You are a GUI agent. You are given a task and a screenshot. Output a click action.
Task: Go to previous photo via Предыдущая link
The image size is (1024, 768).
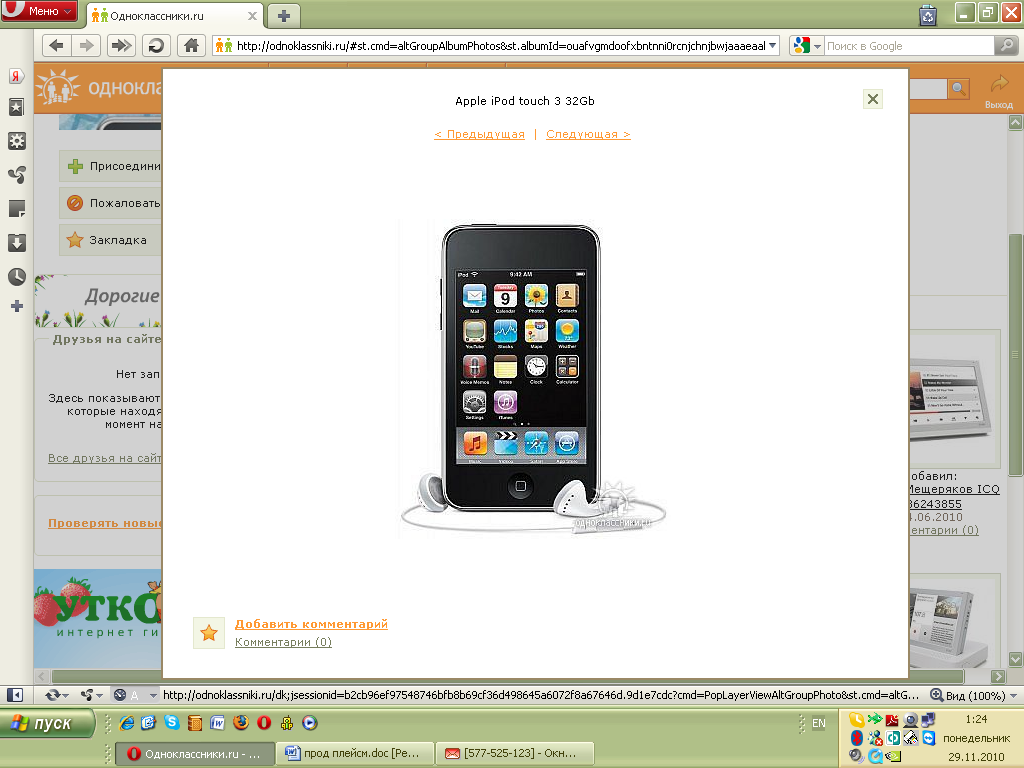click(x=479, y=134)
